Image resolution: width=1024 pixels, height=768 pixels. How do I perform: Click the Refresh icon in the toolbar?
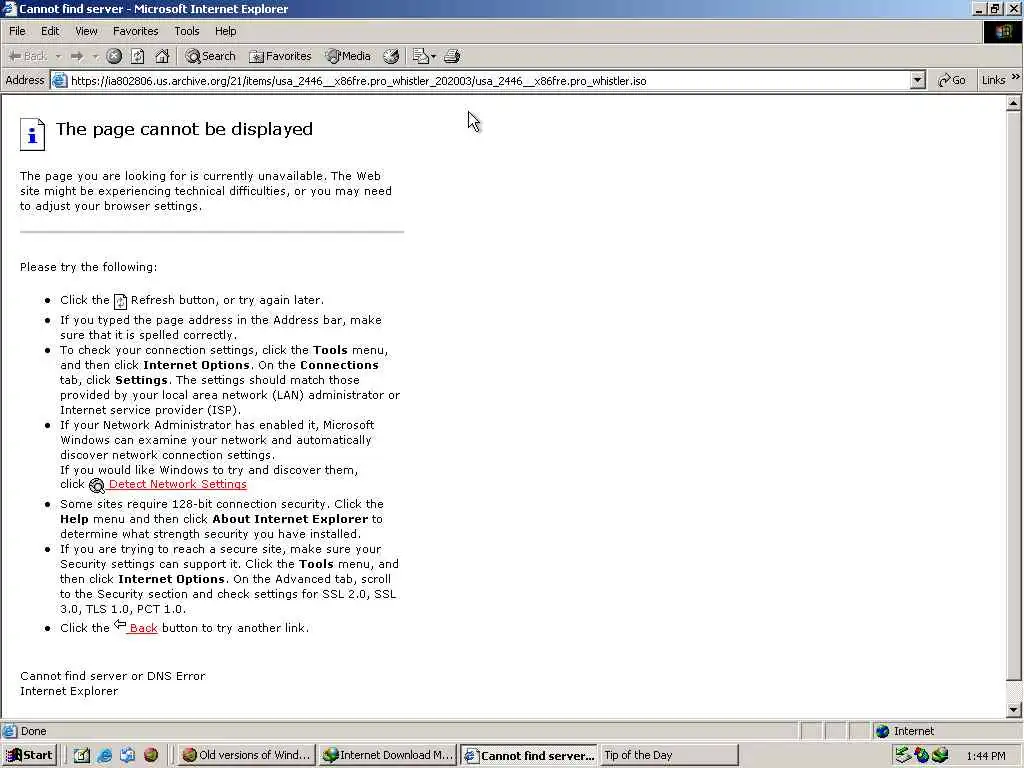click(x=137, y=56)
